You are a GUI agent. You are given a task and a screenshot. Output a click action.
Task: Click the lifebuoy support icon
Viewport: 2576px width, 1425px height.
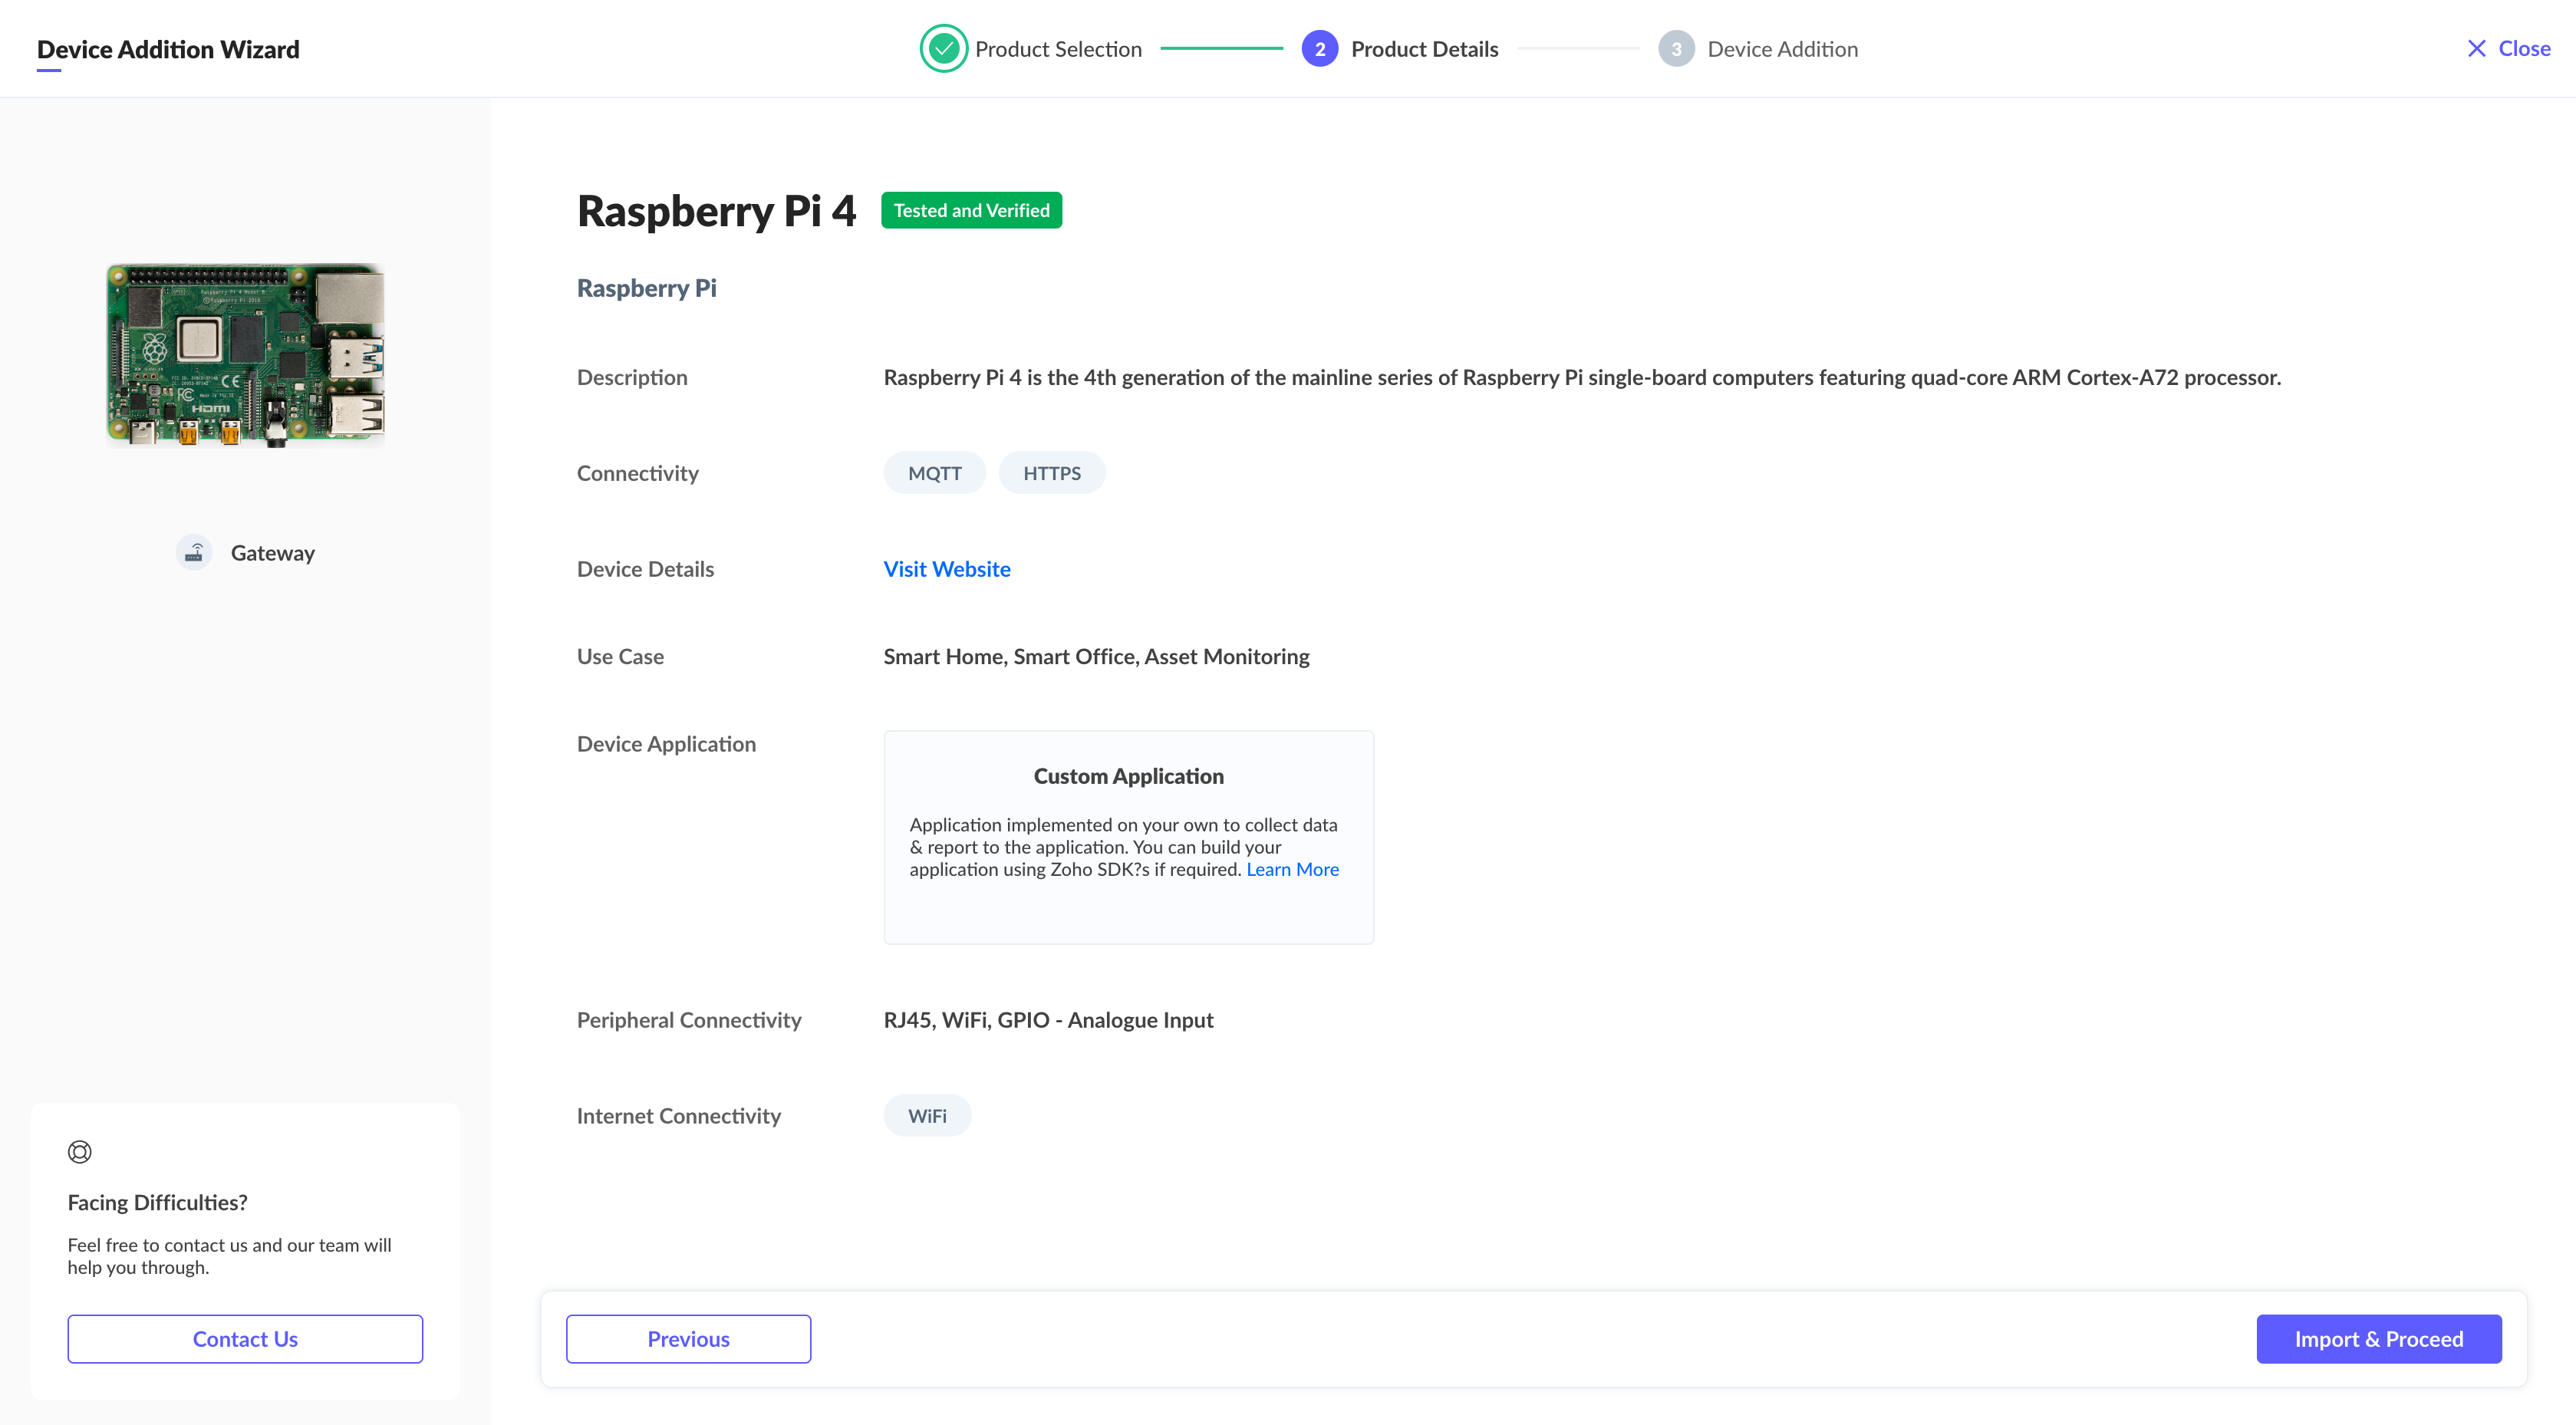pyautogui.click(x=80, y=1152)
